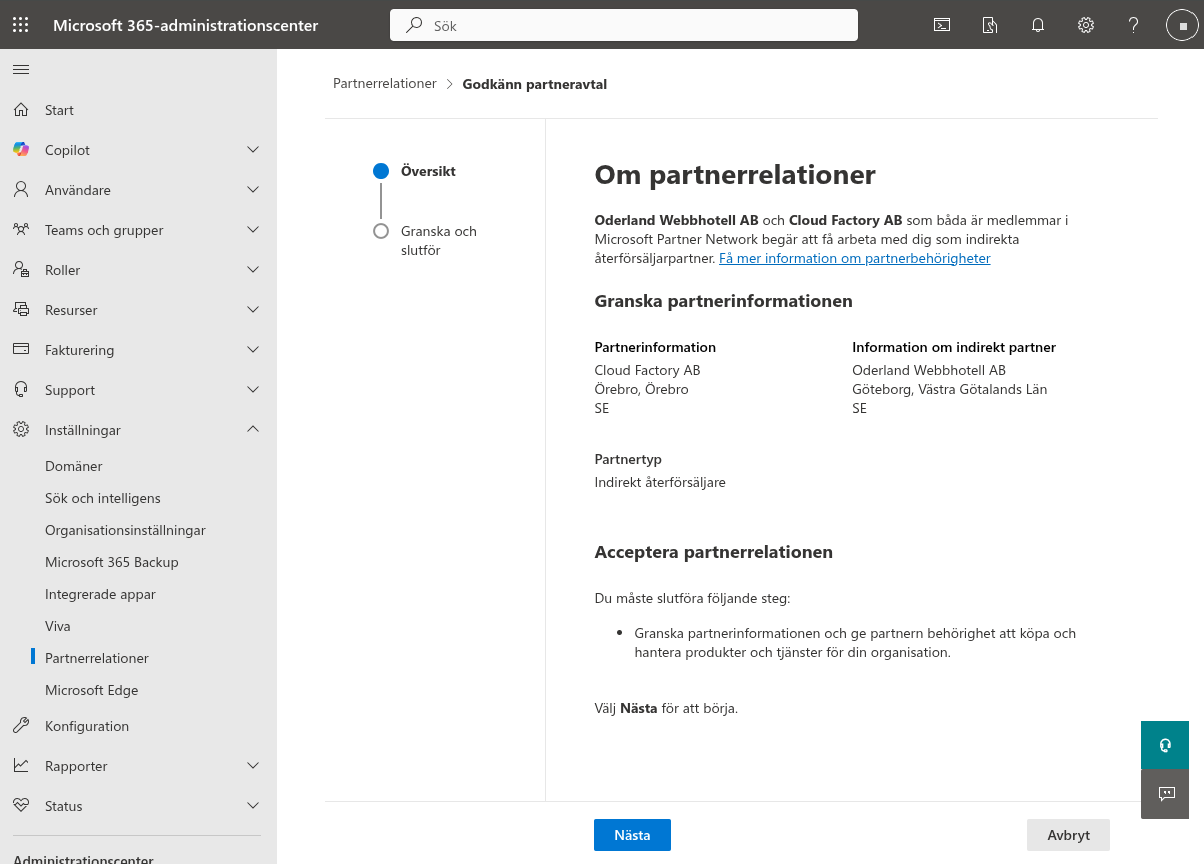Open Cloud Shell from the header
1204x864 pixels.
942,25
